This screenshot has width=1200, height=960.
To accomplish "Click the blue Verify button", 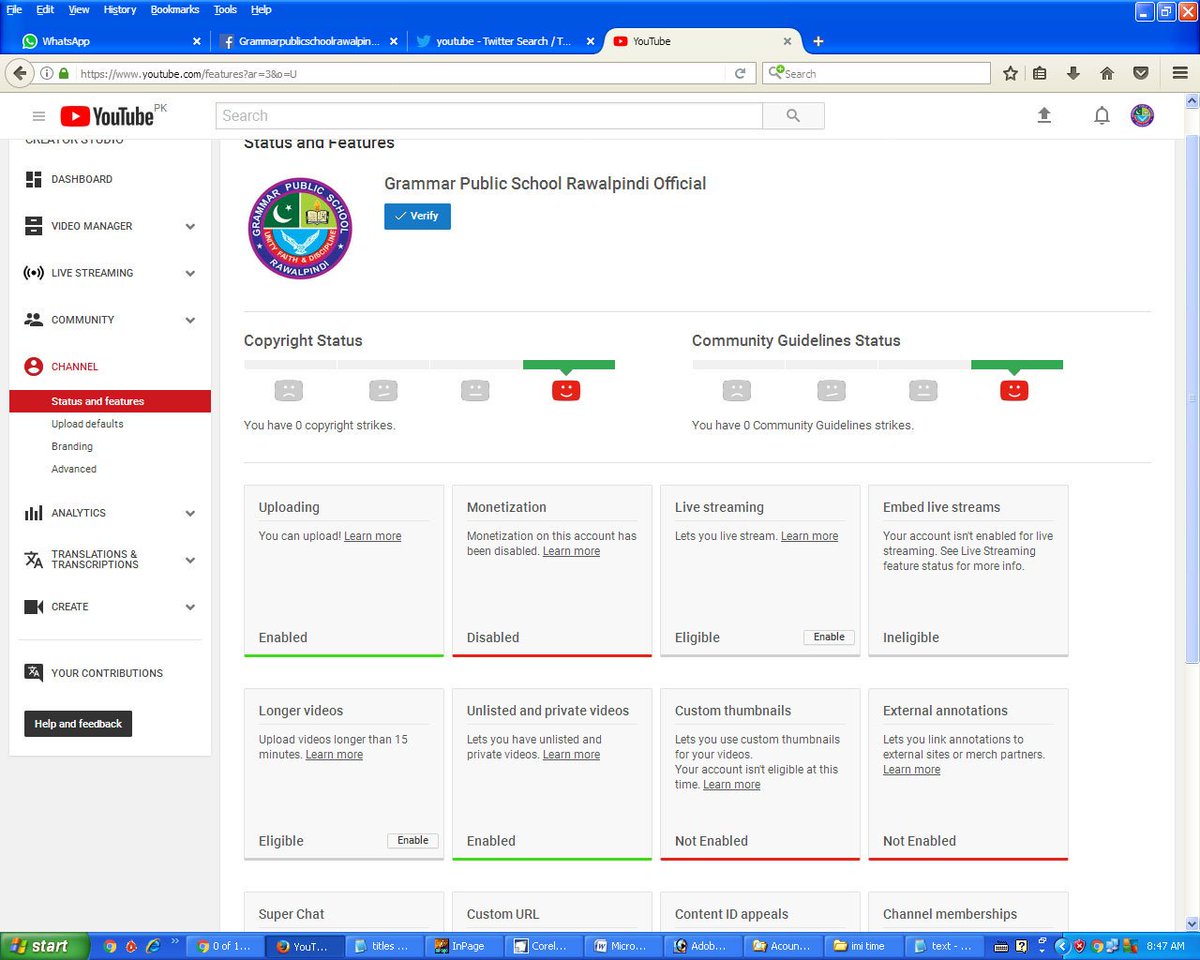I will (x=417, y=216).
